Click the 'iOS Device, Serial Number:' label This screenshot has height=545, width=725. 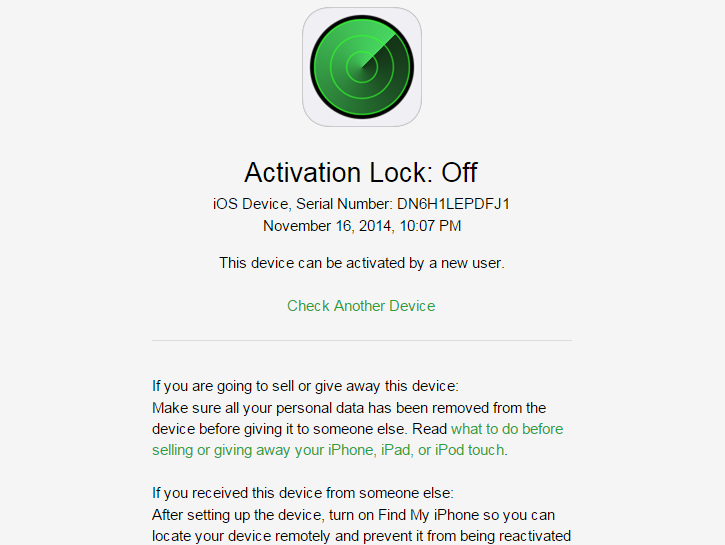pyautogui.click(x=303, y=204)
